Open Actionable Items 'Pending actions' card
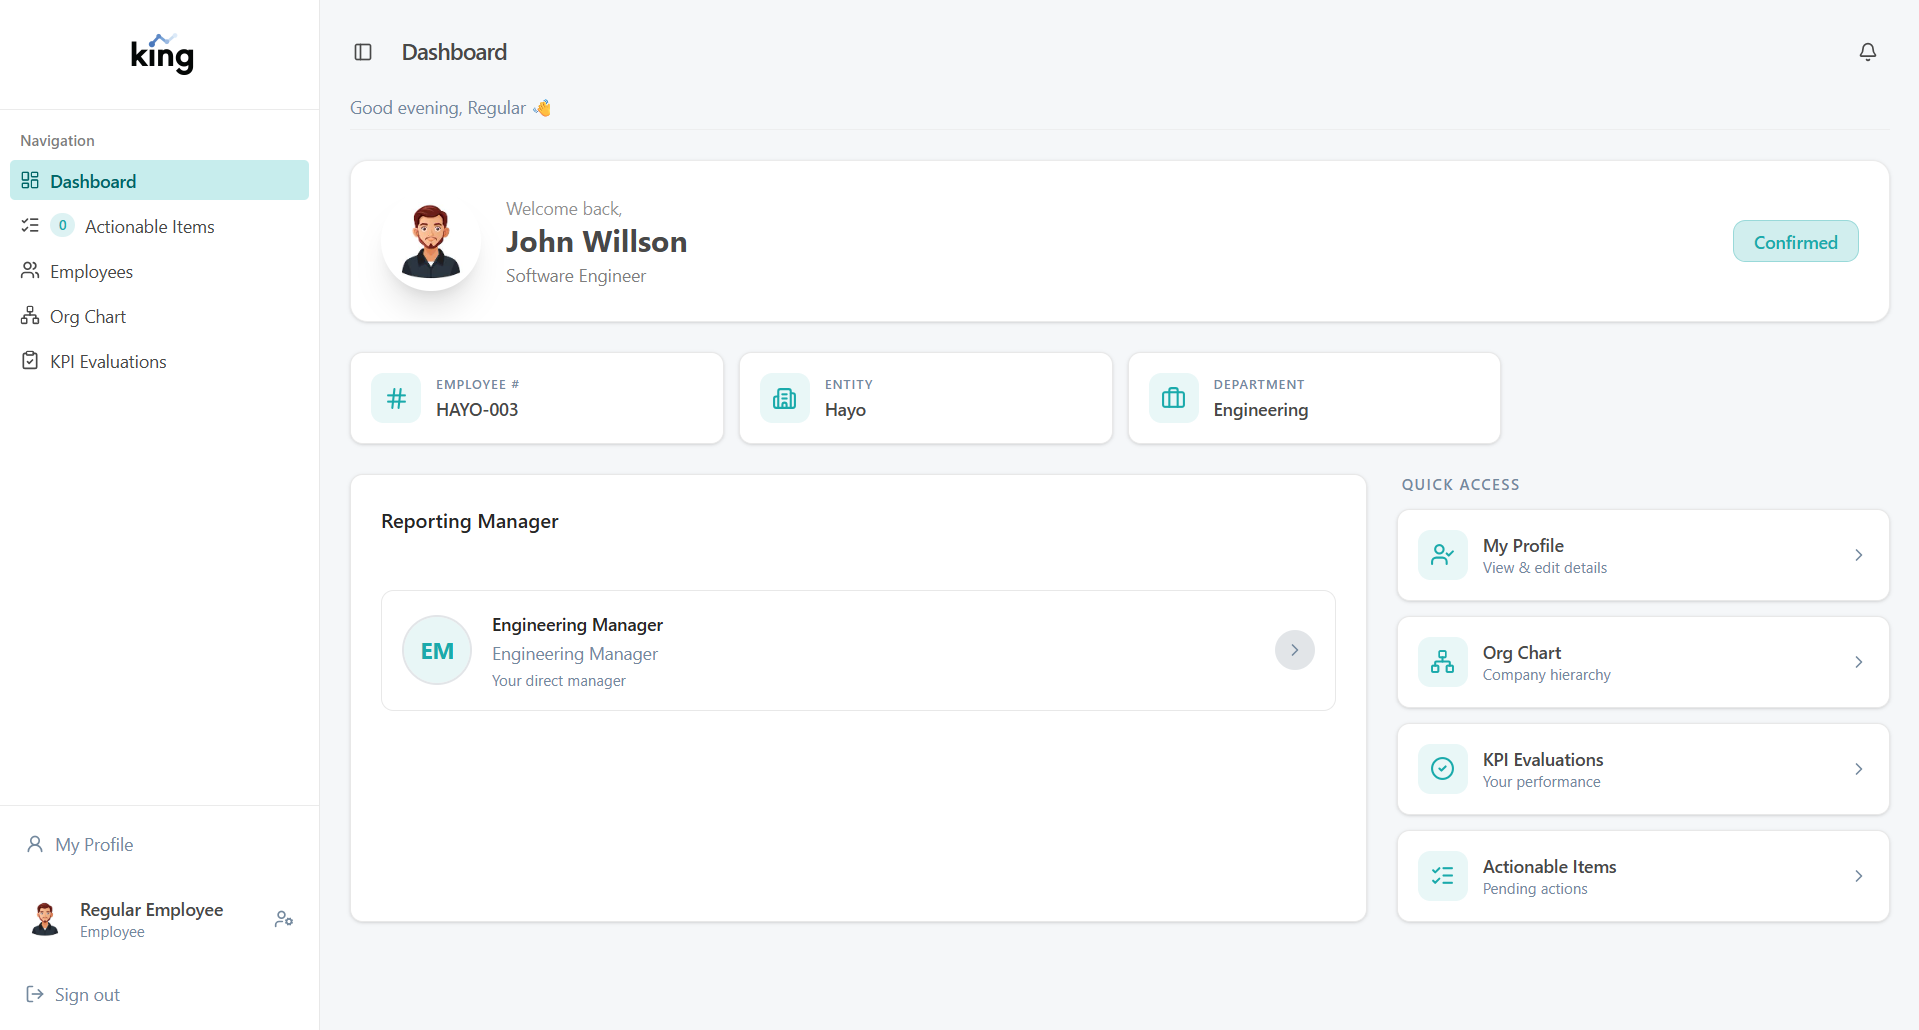 tap(1643, 876)
